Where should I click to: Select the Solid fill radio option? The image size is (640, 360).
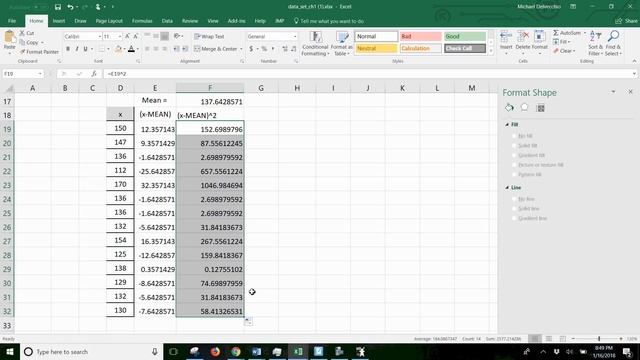click(514, 146)
